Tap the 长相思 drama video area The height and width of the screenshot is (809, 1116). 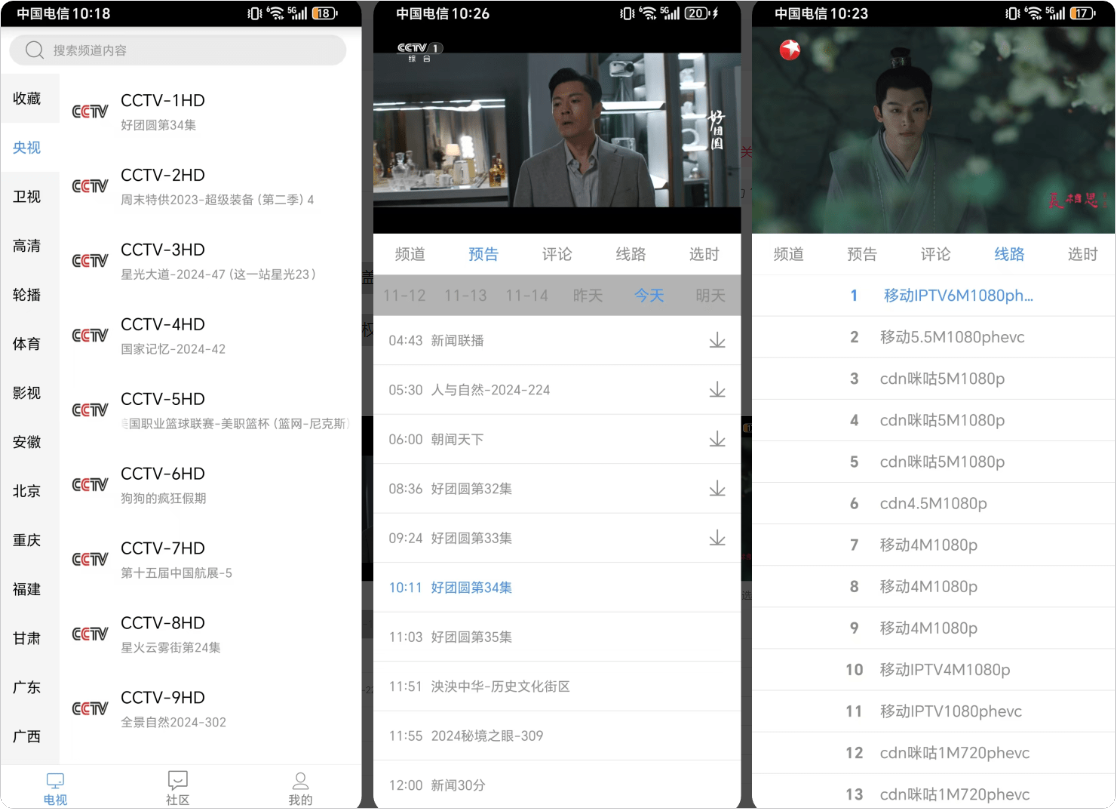pos(933,130)
